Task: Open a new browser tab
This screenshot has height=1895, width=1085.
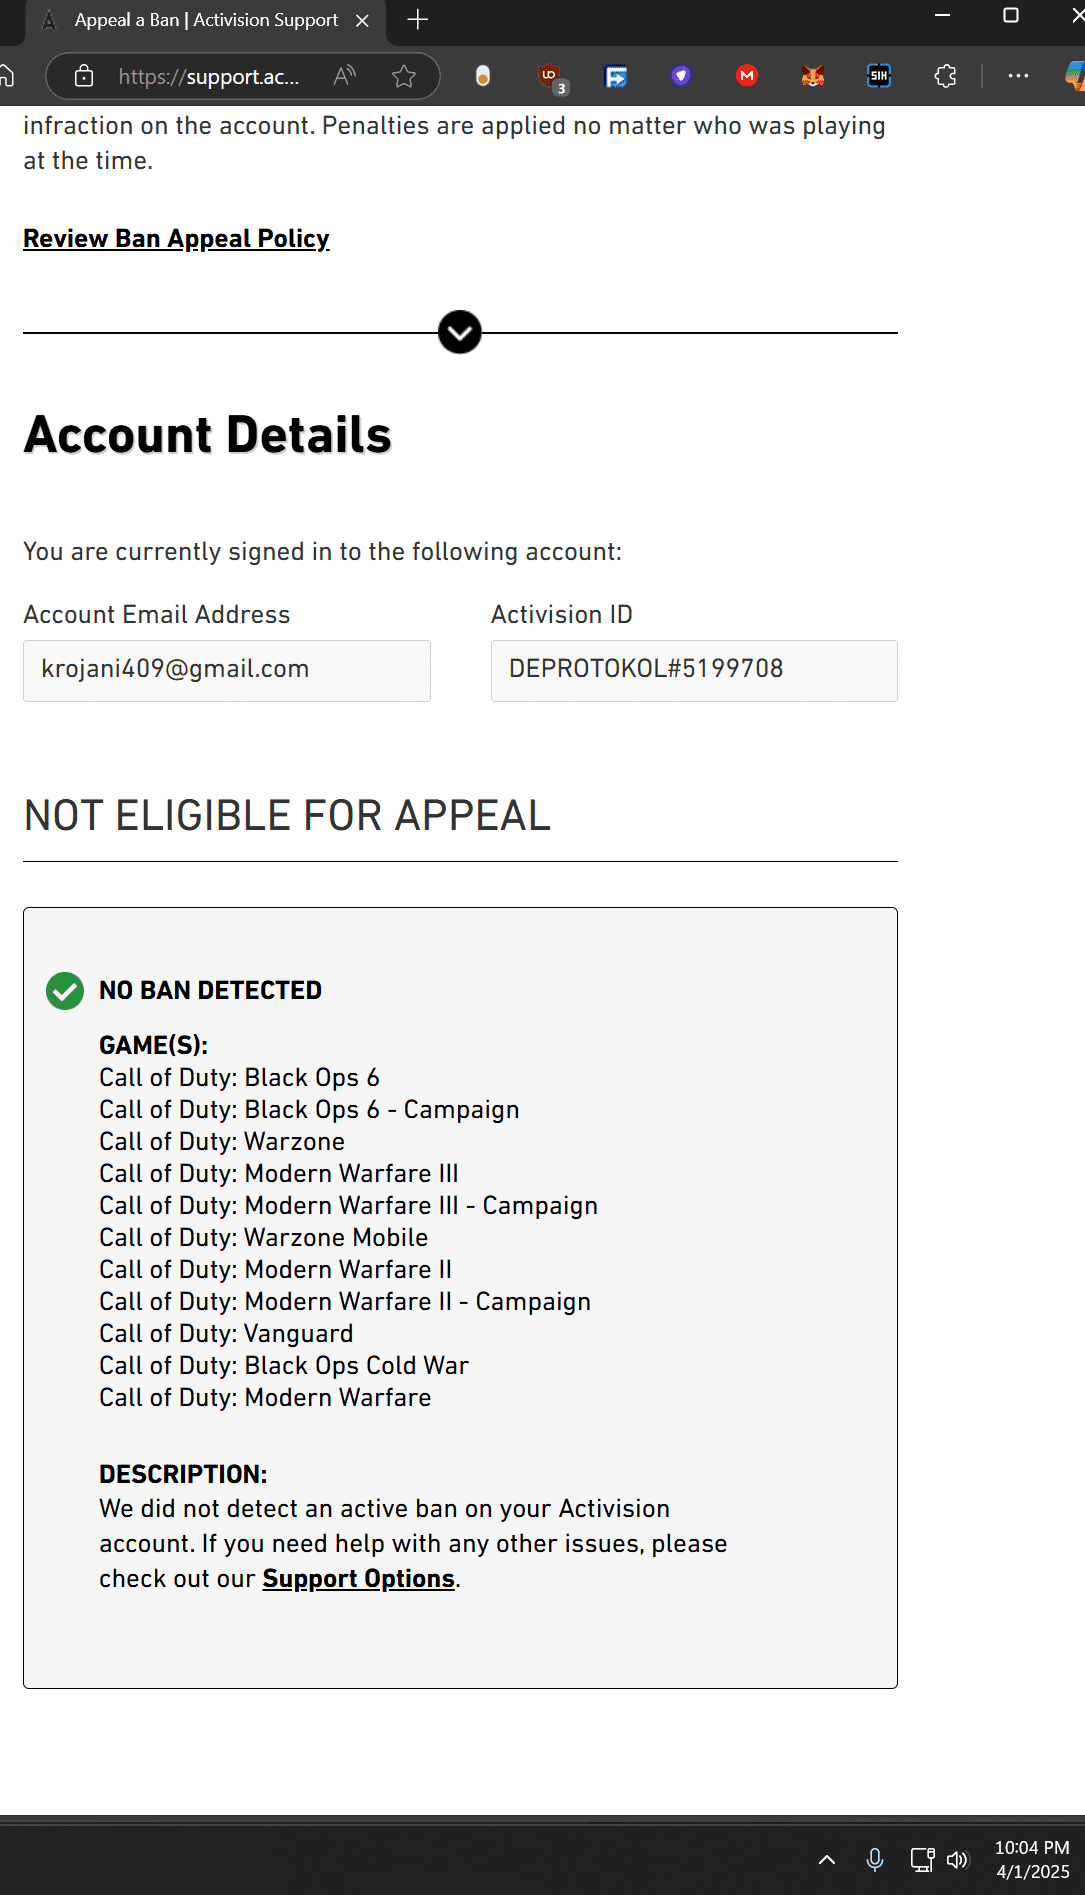Action: 418,20
